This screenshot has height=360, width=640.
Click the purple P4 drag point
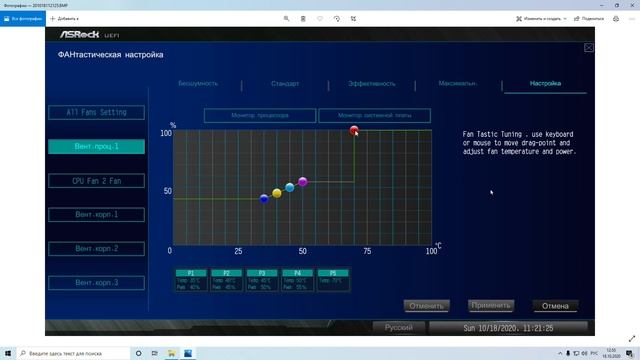click(302, 182)
